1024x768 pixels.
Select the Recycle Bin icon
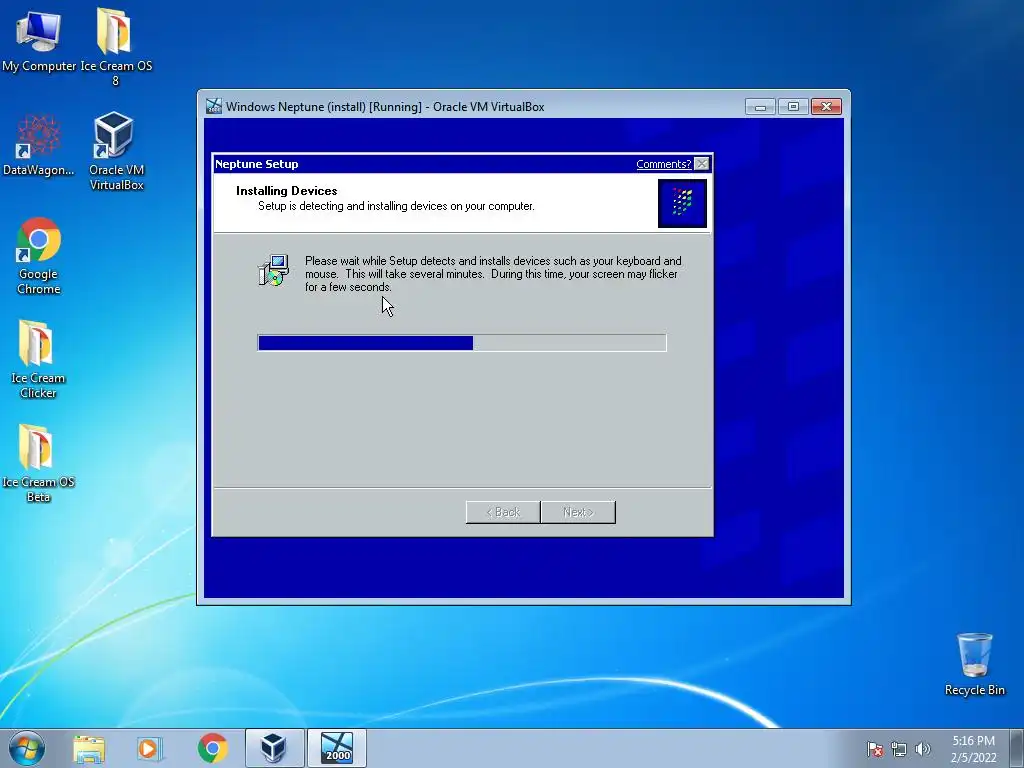[x=974, y=664]
